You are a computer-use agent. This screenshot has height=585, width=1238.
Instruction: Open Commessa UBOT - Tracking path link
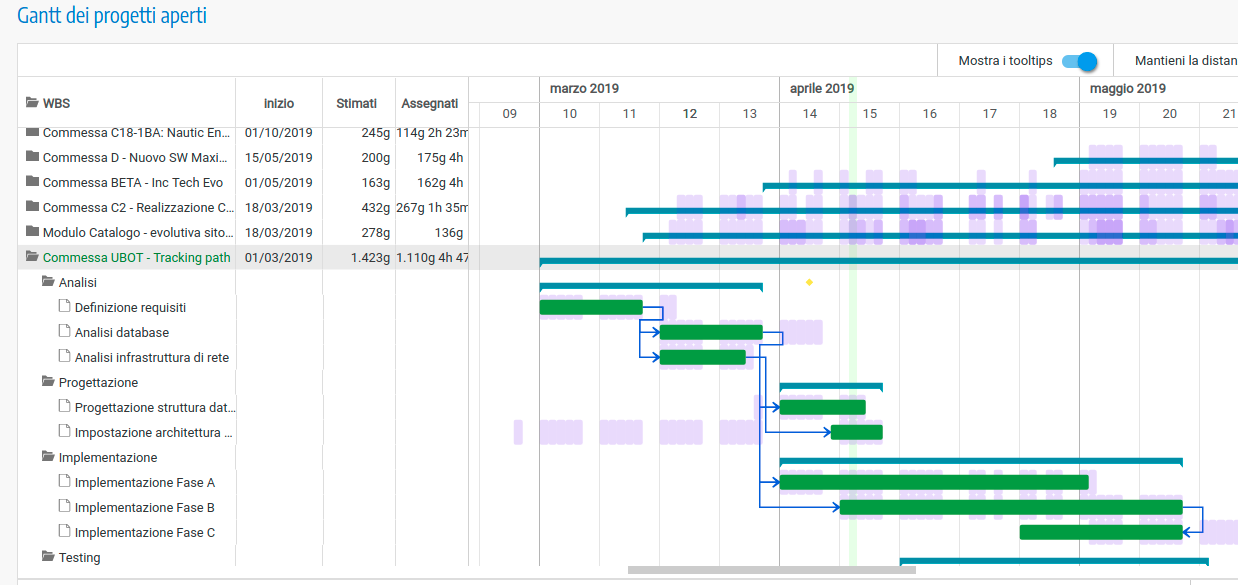136,257
